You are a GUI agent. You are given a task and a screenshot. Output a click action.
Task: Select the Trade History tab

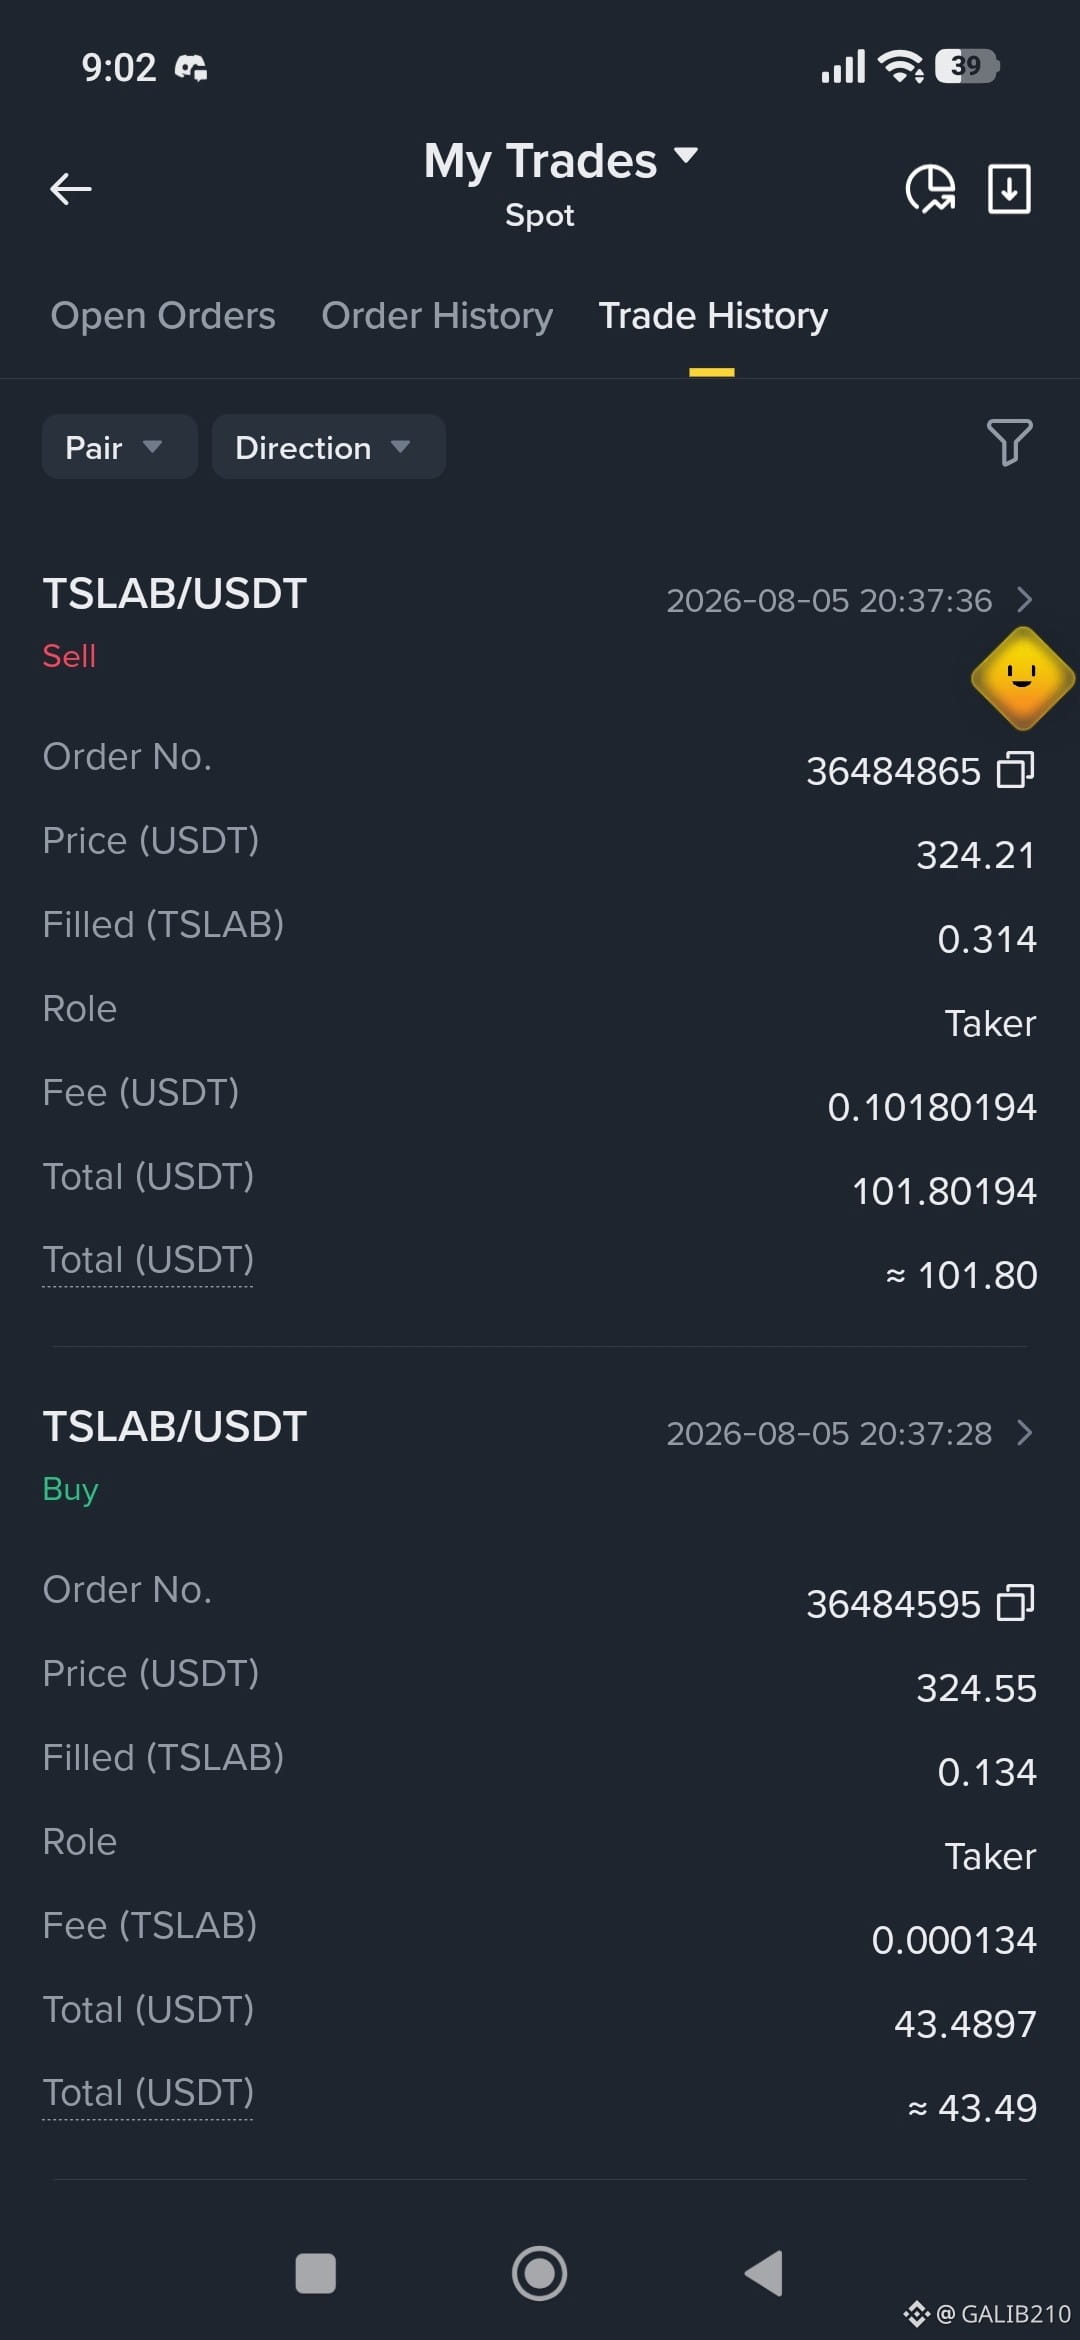click(713, 316)
